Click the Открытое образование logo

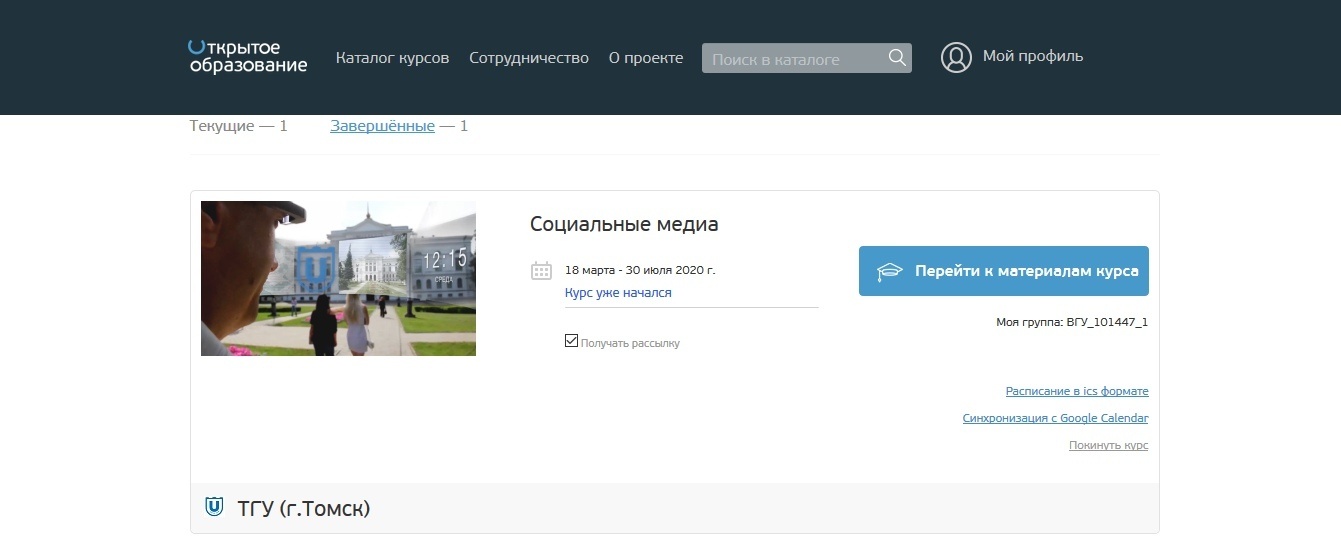click(x=247, y=57)
